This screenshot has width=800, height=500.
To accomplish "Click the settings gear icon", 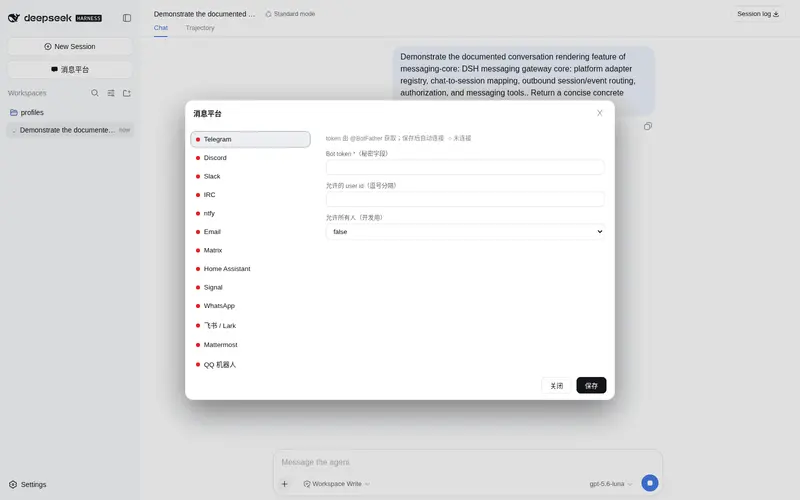I will tap(13, 484).
